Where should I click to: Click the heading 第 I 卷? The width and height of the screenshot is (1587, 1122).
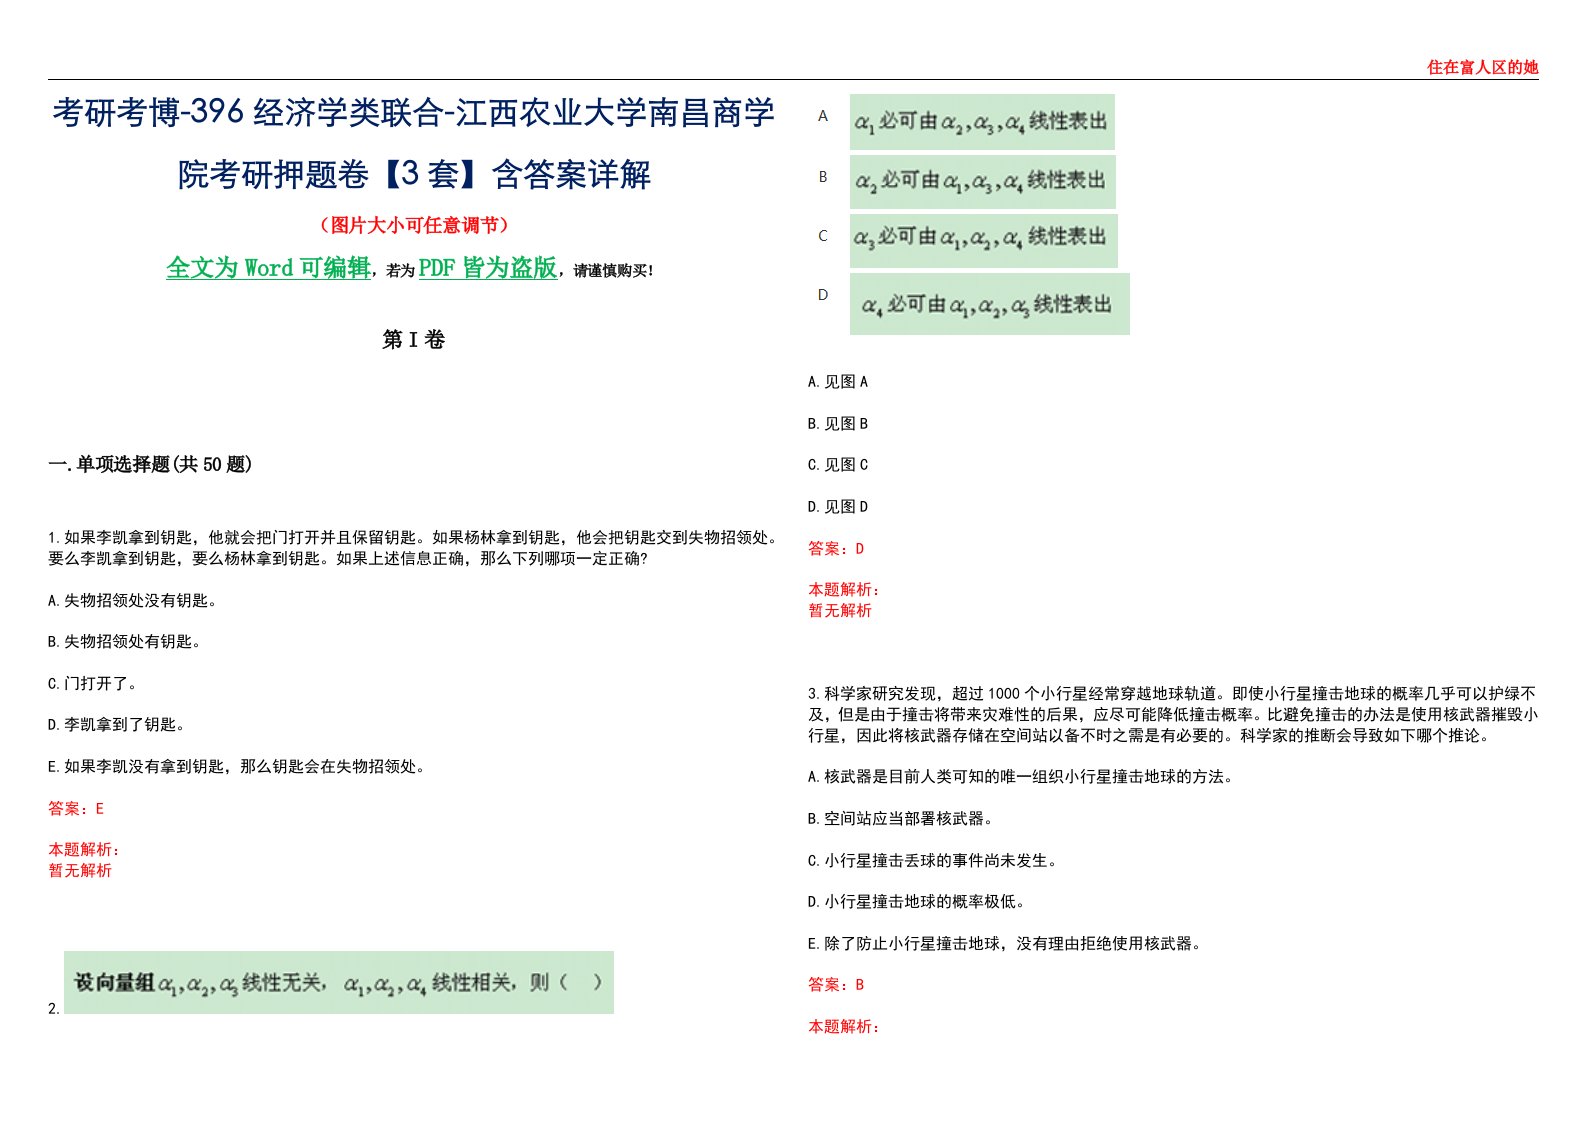[413, 340]
